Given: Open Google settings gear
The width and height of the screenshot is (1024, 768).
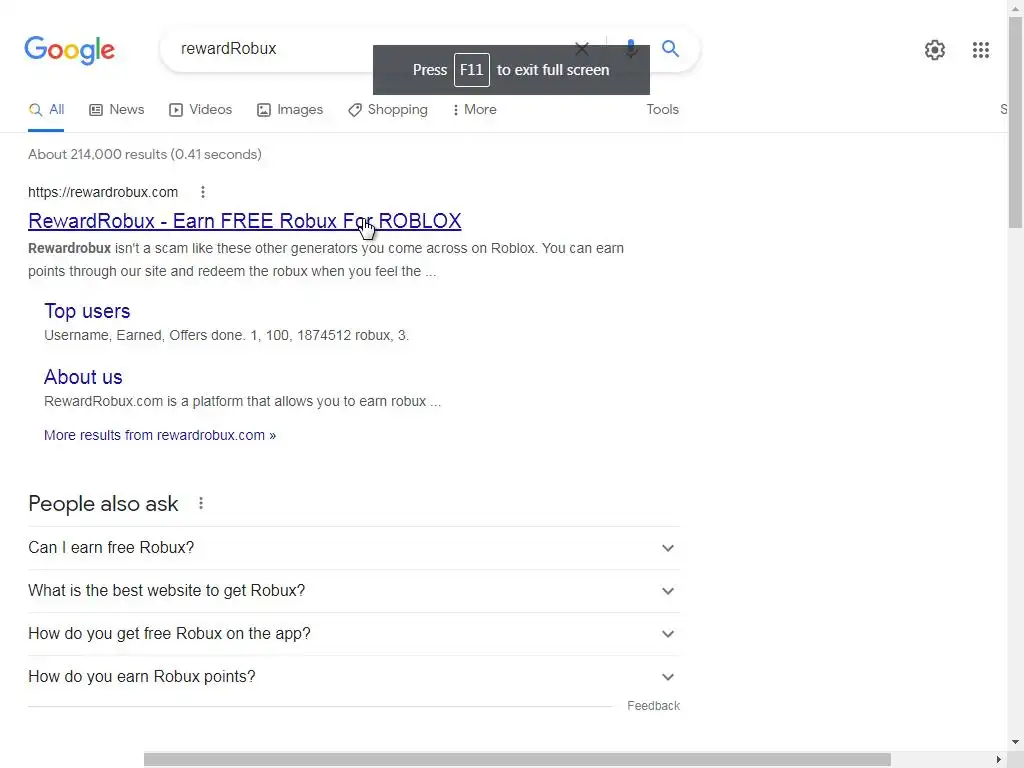Looking at the screenshot, I should 935,50.
